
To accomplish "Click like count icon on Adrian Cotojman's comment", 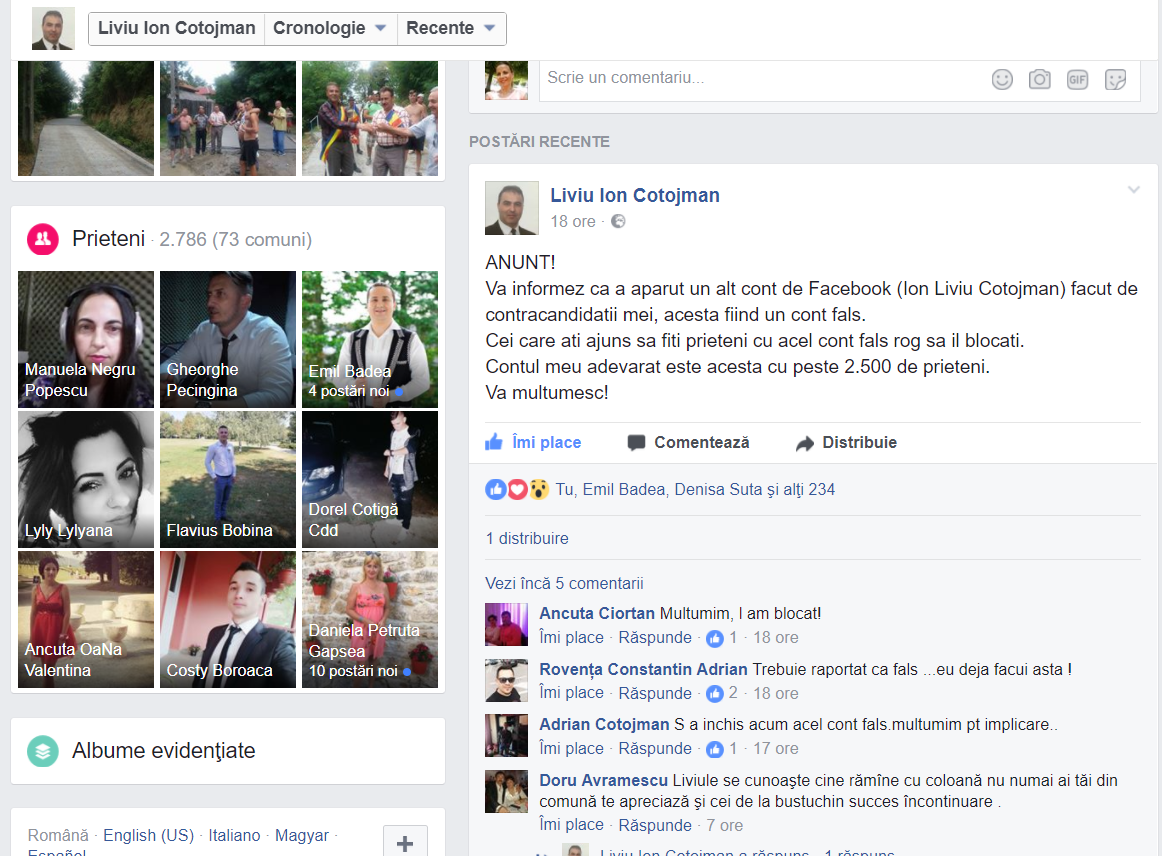I will tap(714, 749).
